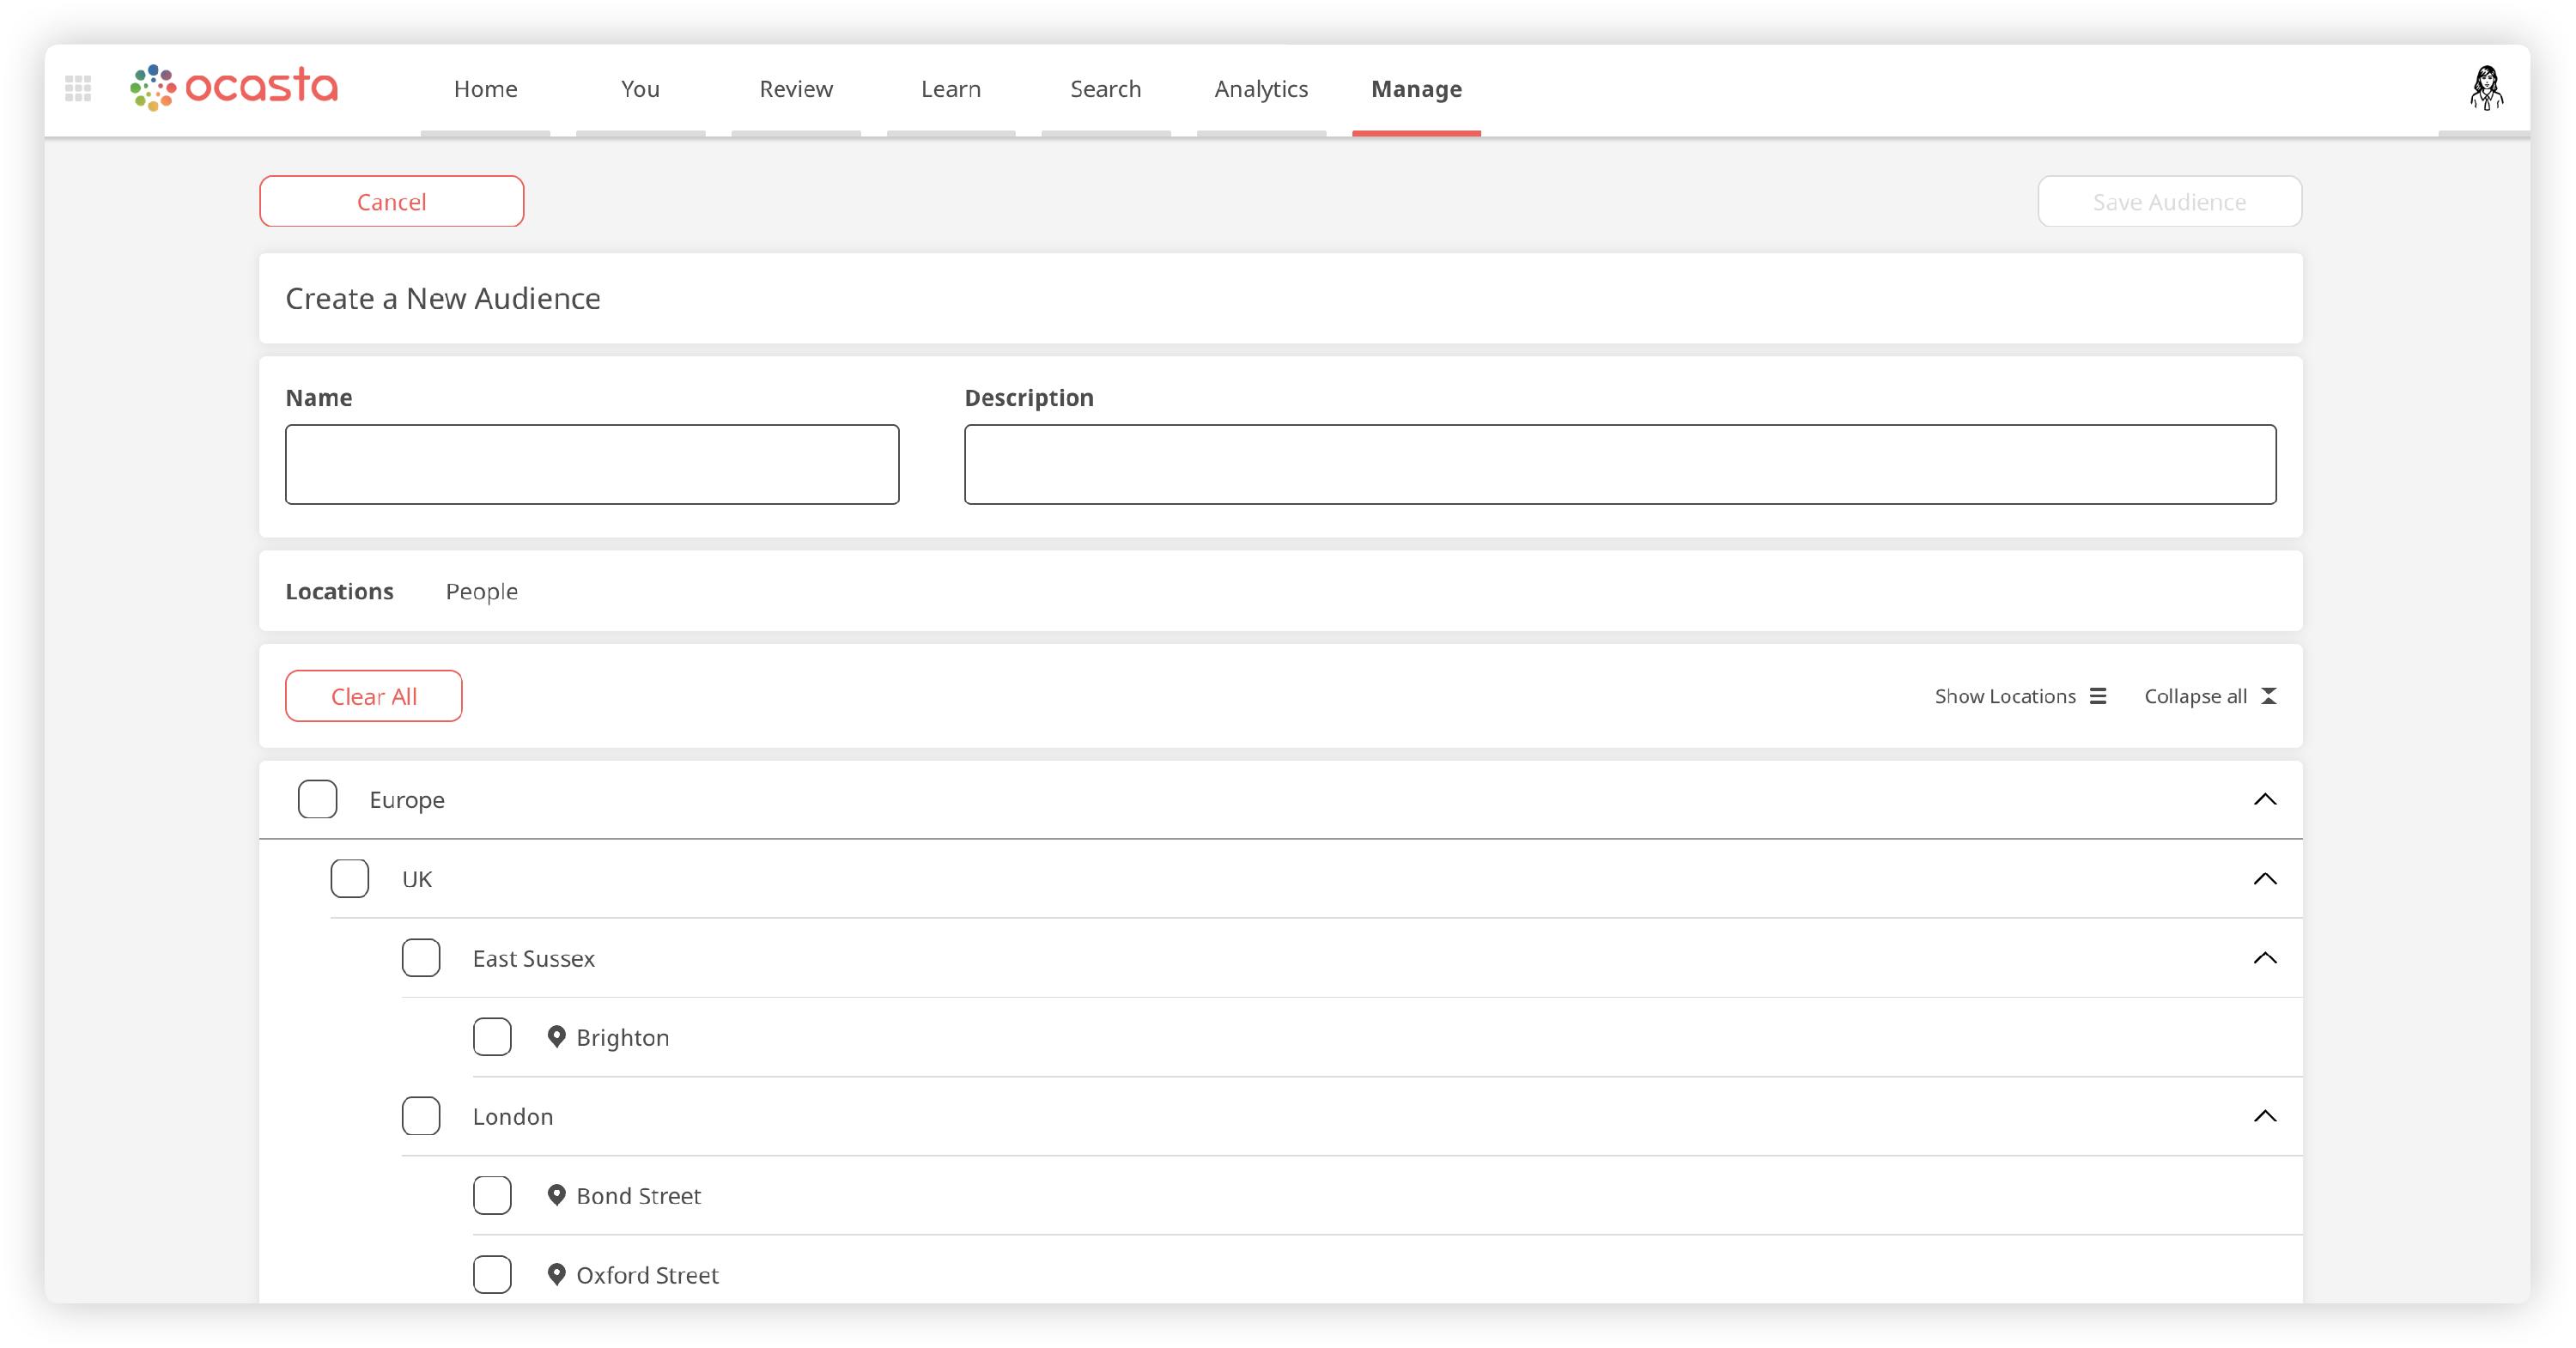Check the East Sussex checkbox
This screenshot has width=2576, height=1348.
click(x=421, y=958)
